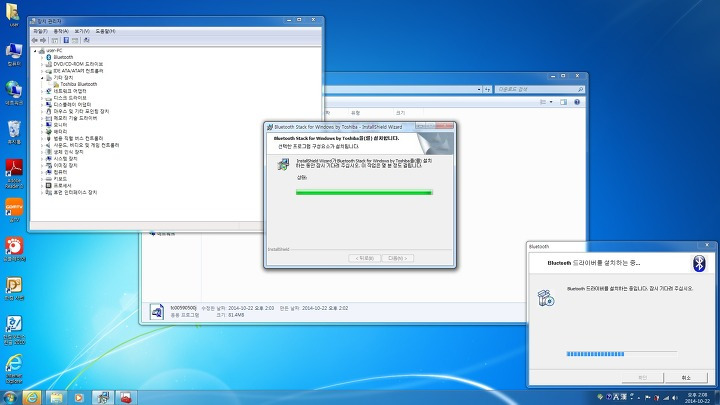This screenshot has height=405, width=720.
Task: Select the 휴먼 인터페이스 장치 tree item
Action: click(x=75, y=192)
